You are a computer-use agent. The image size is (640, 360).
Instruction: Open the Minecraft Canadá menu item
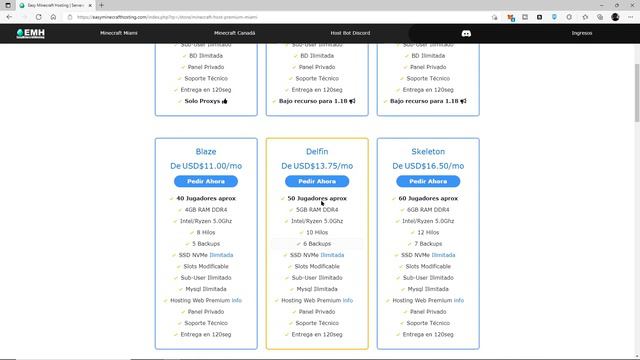coord(235,33)
